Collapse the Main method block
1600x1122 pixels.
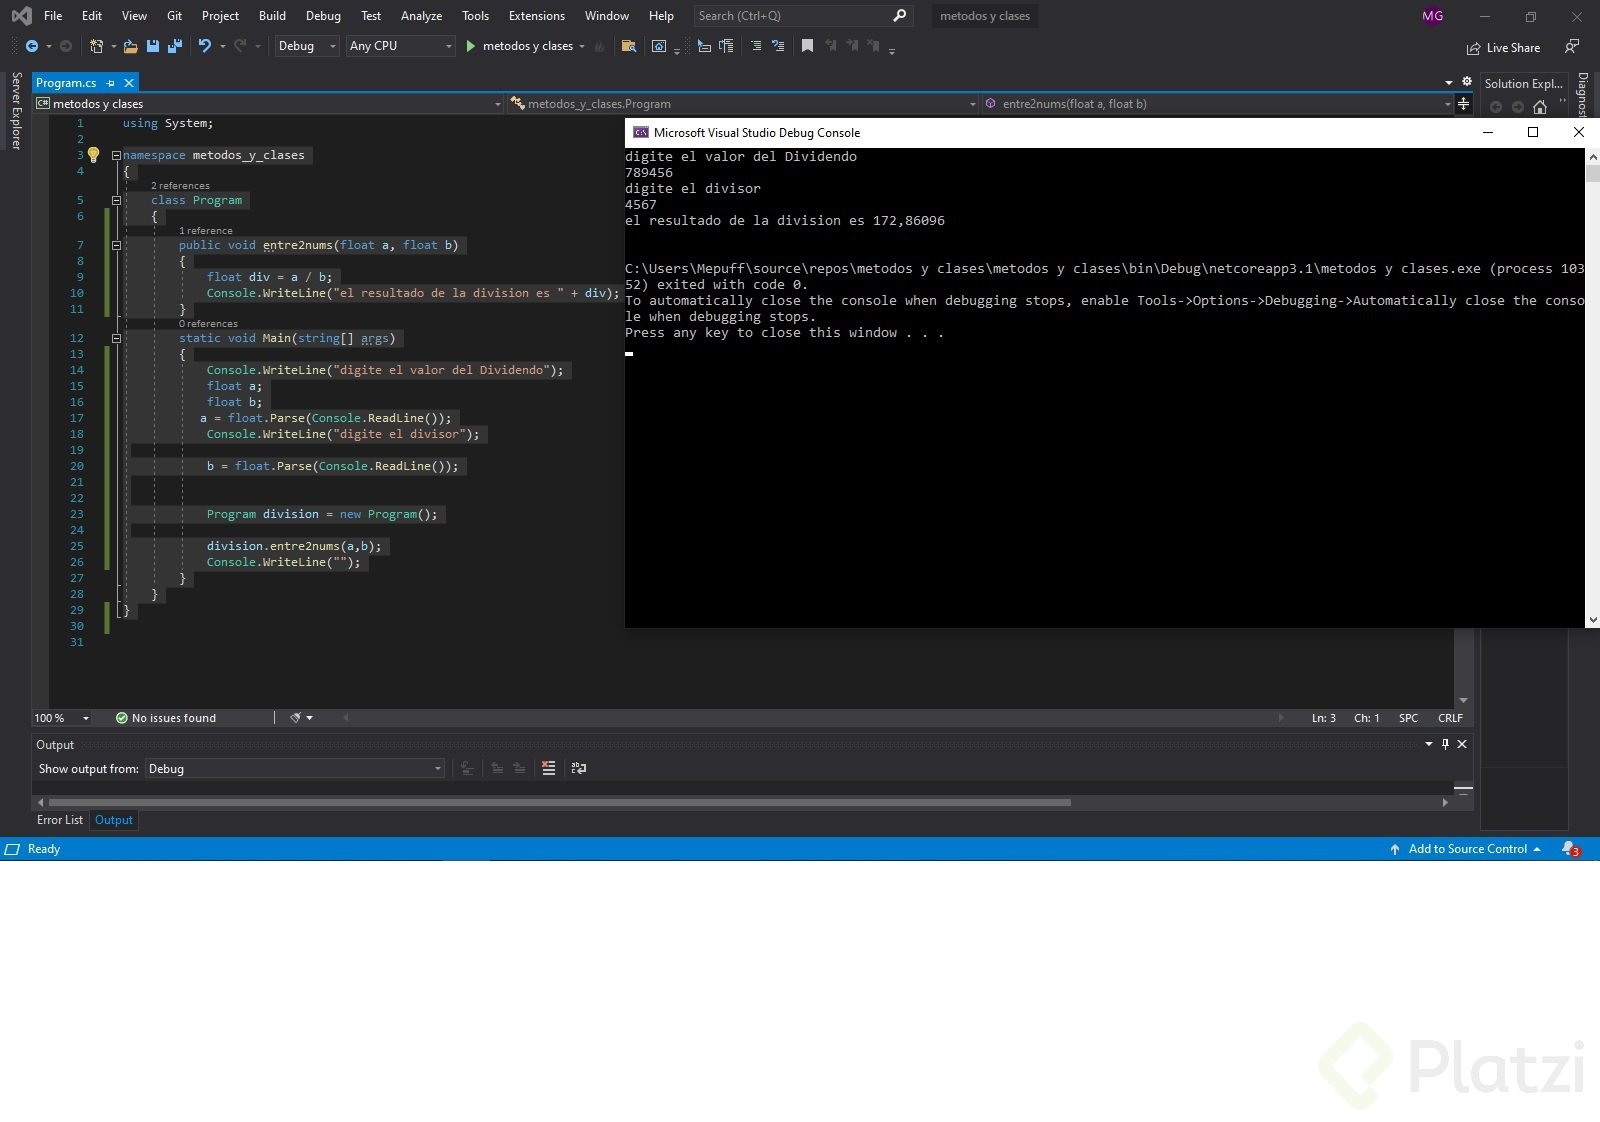tap(116, 338)
